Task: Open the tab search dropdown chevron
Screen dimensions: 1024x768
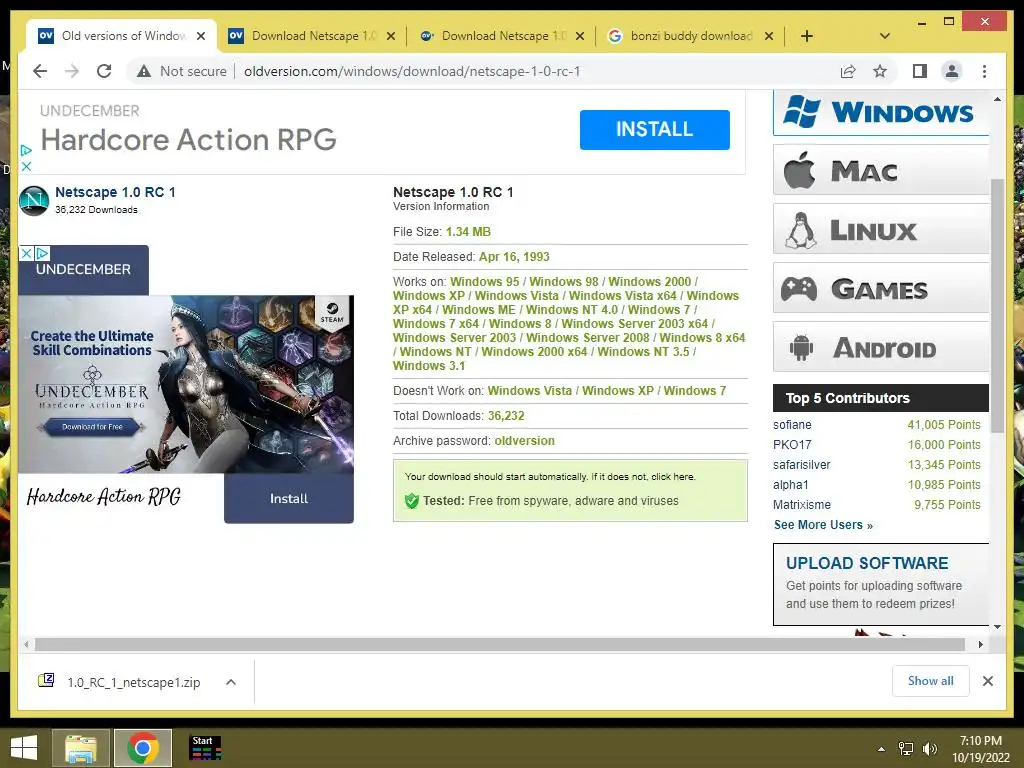Action: [x=884, y=36]
